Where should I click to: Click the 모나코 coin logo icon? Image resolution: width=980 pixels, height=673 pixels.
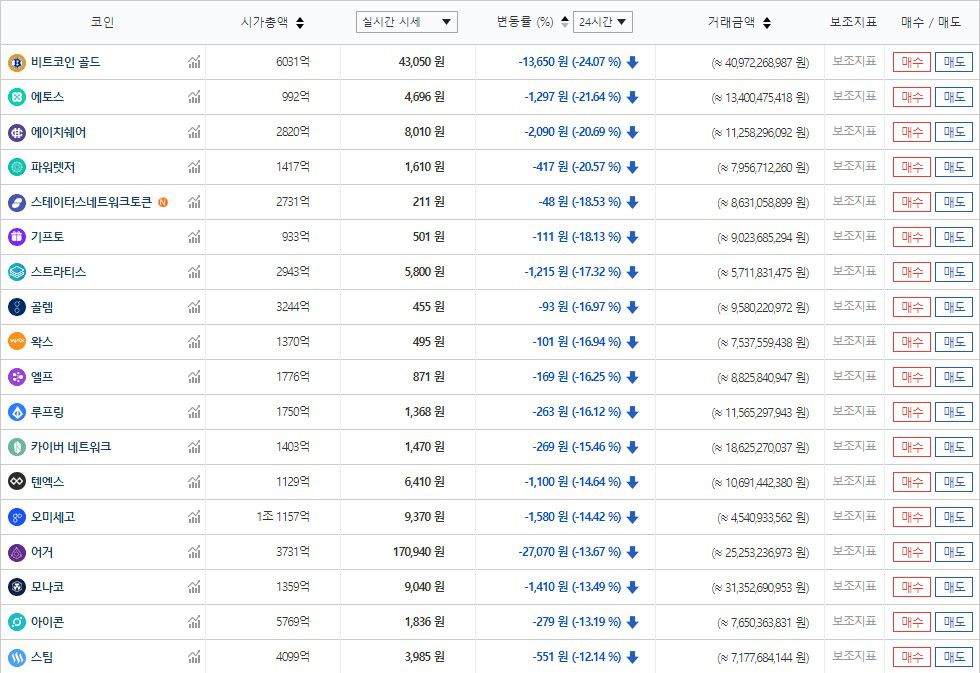[x=16, y=587]
